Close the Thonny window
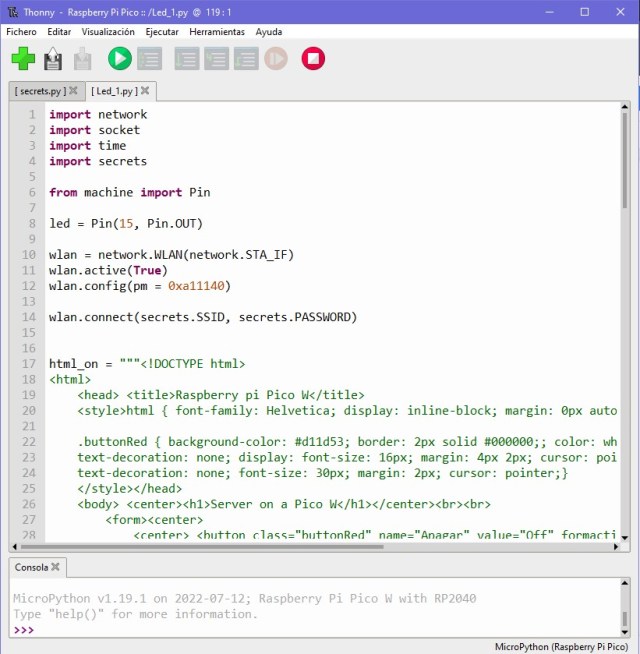Viewport: 640px width, 654px height. [620, 12]
